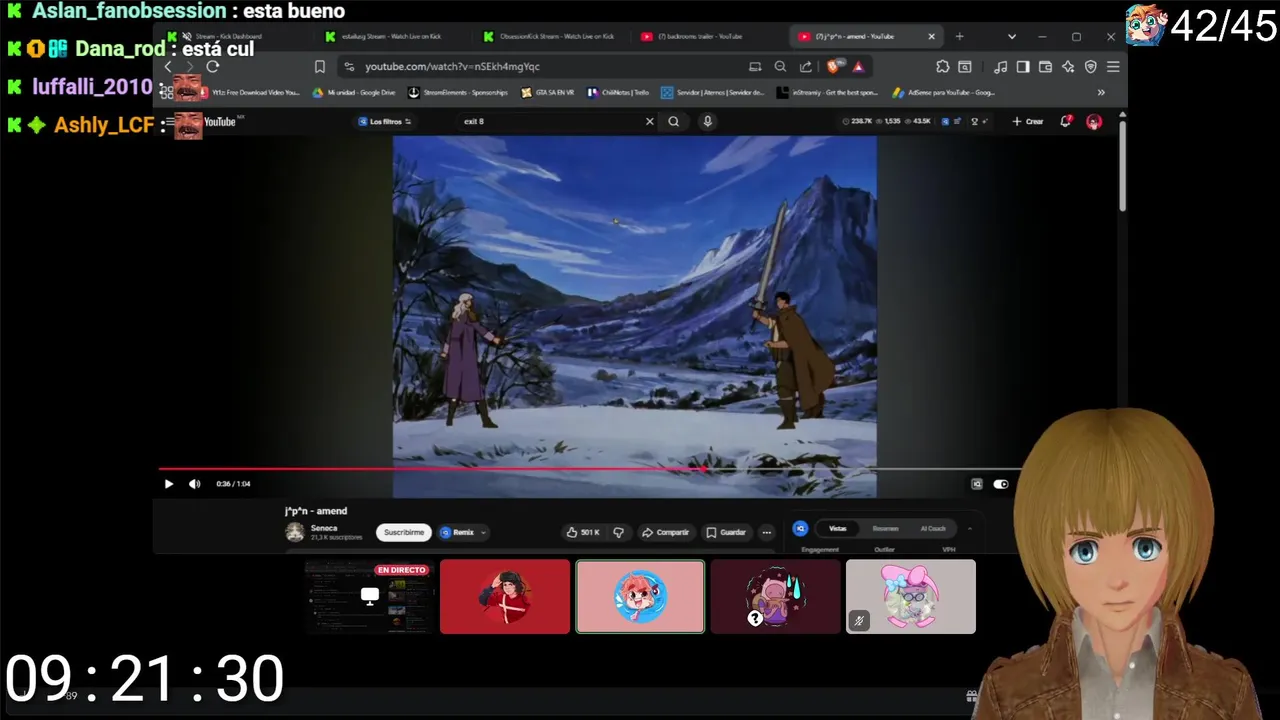Open Yt1z Free Download Video bookmark
Viewport: 1280px width, 720px height.
(x=249, y=92)
